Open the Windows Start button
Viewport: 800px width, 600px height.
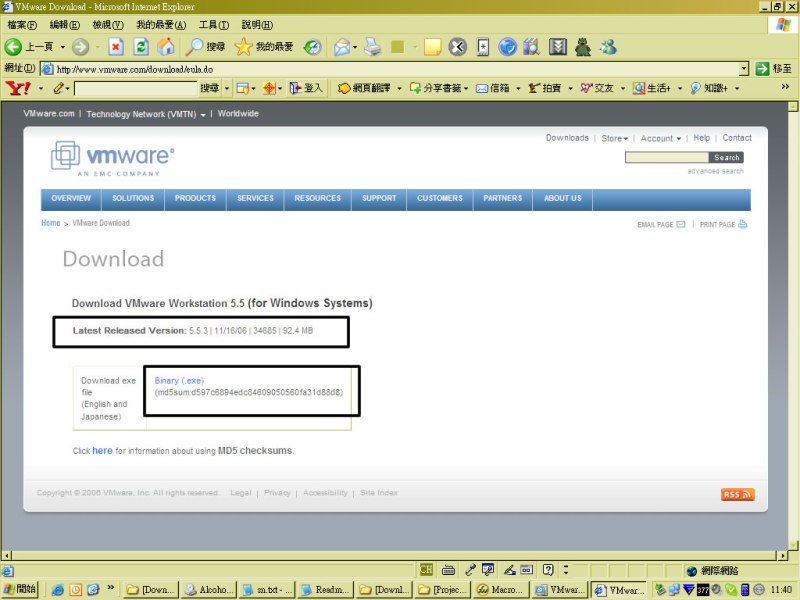[x=20, y=589]
